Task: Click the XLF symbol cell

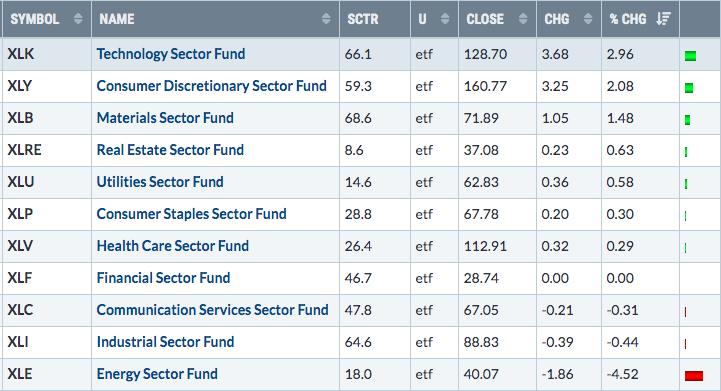Action: click(x=47, y=278)
